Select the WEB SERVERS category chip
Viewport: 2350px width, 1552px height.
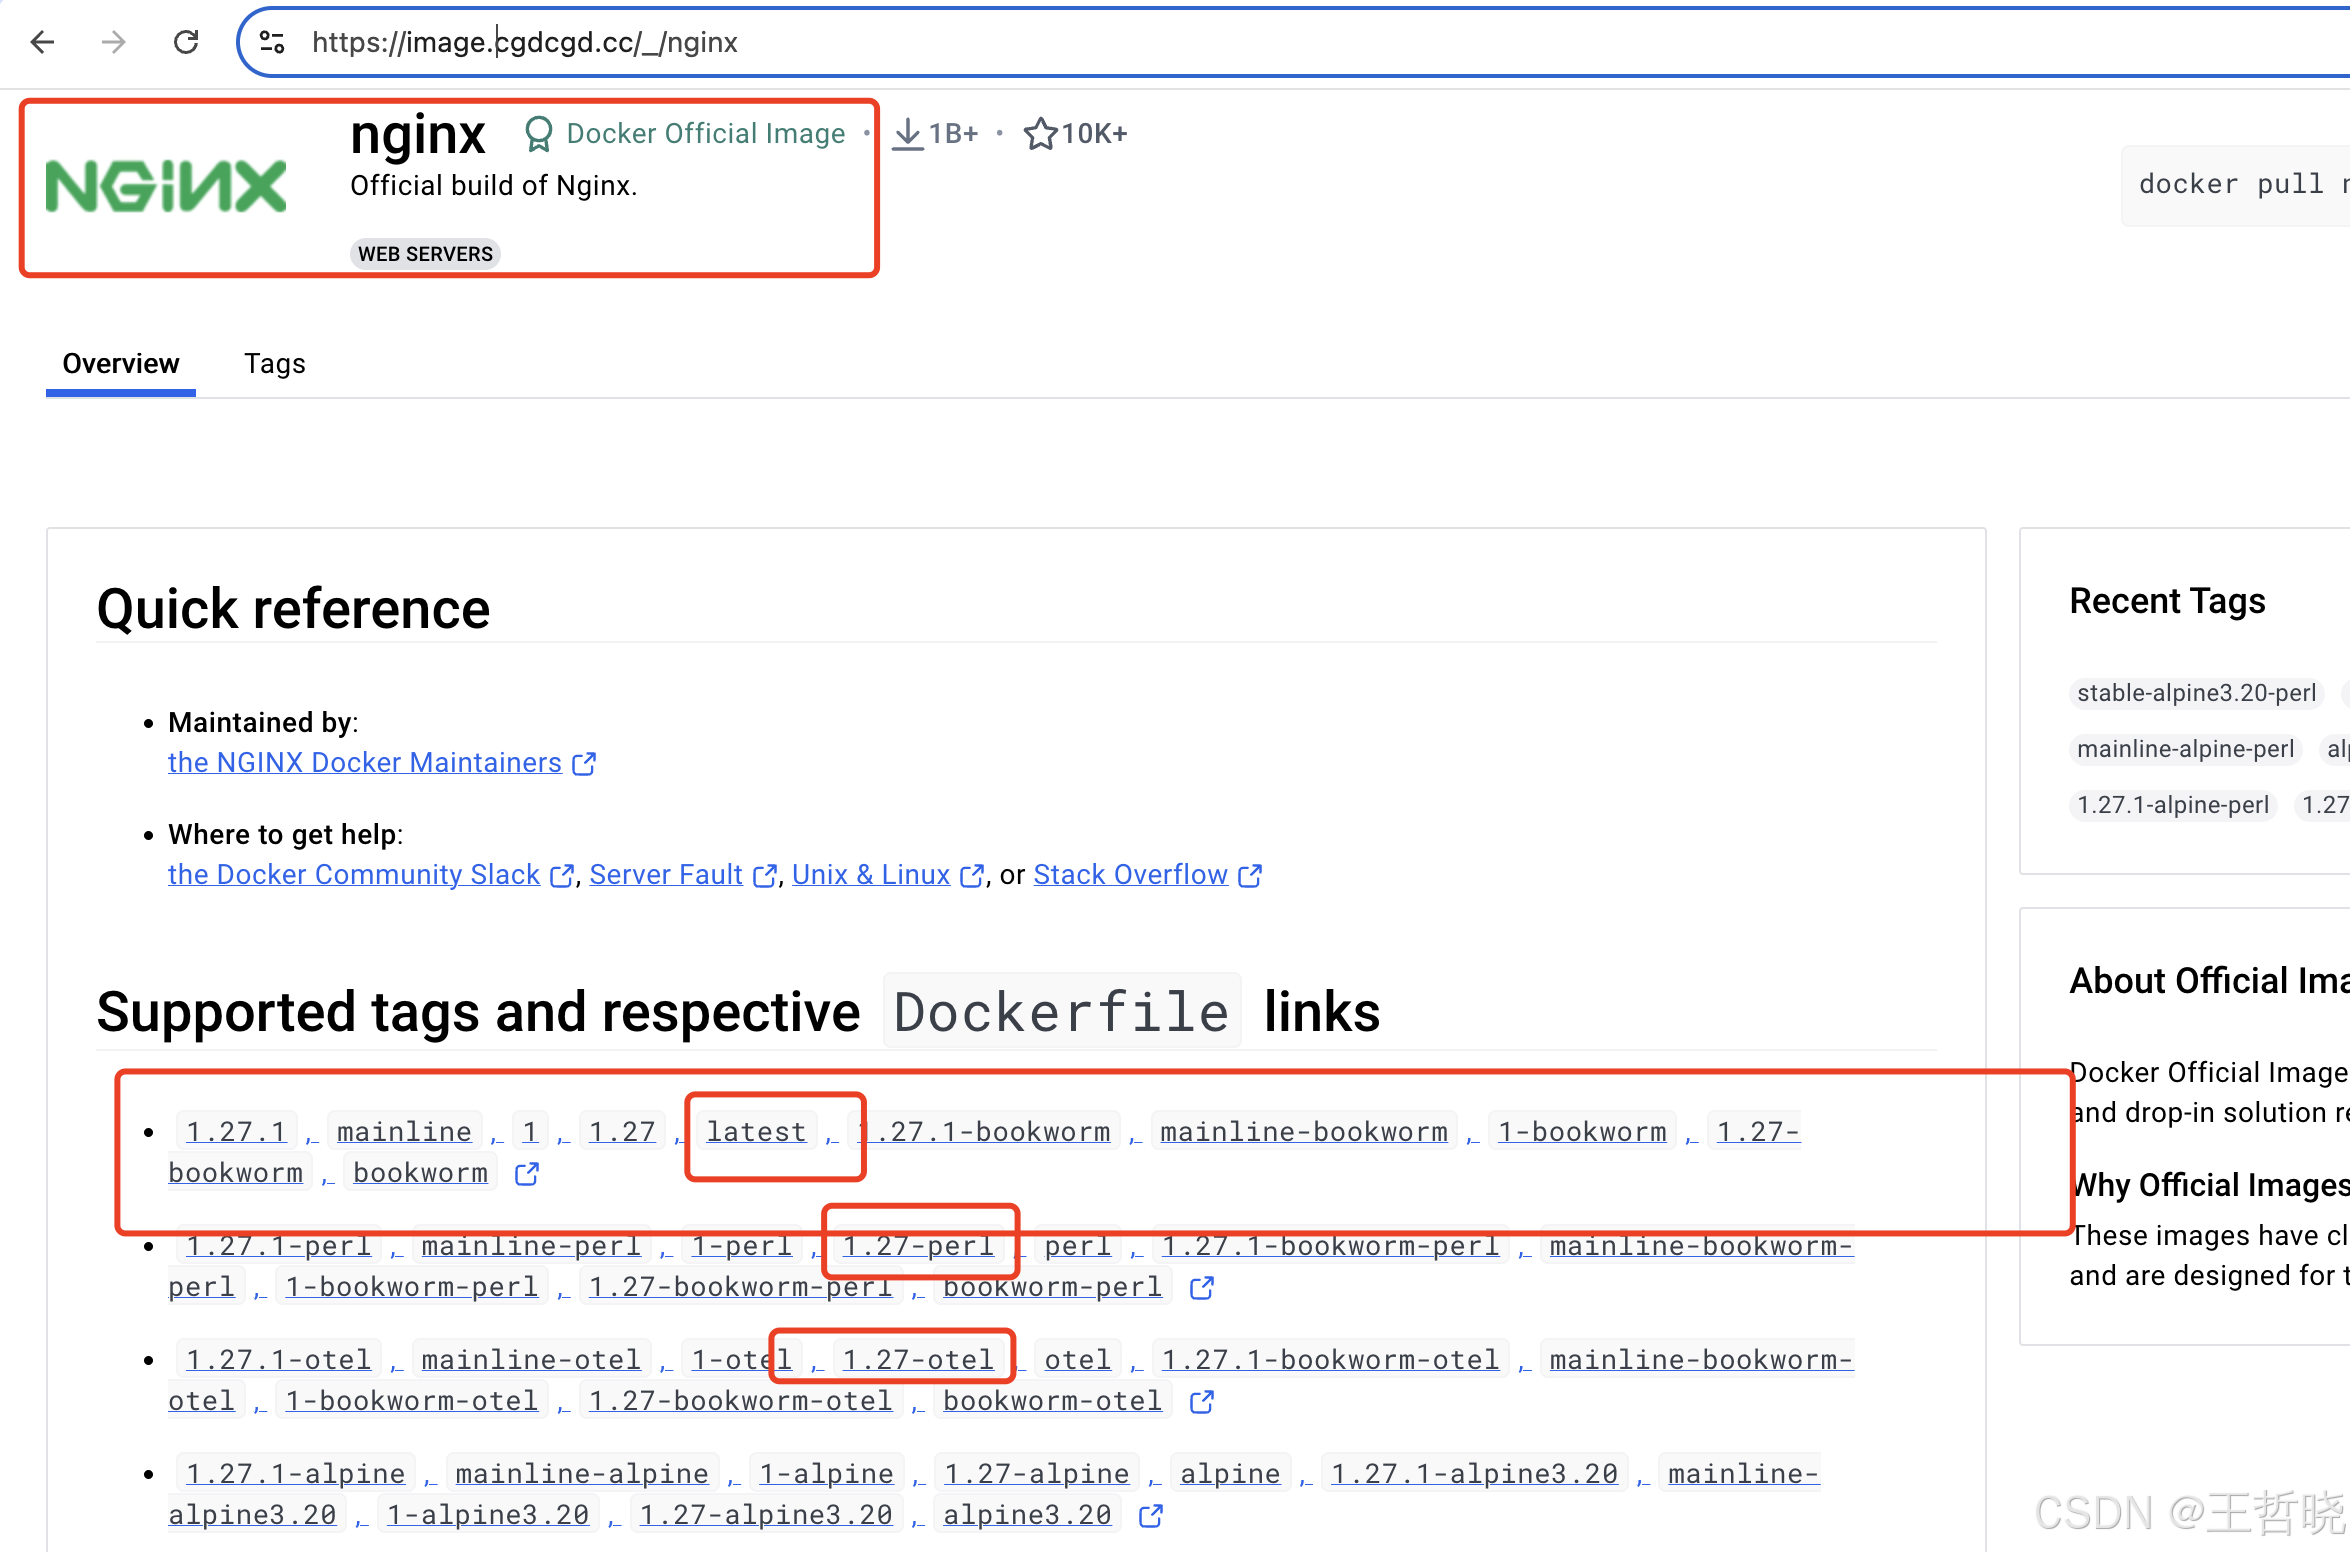426,254
